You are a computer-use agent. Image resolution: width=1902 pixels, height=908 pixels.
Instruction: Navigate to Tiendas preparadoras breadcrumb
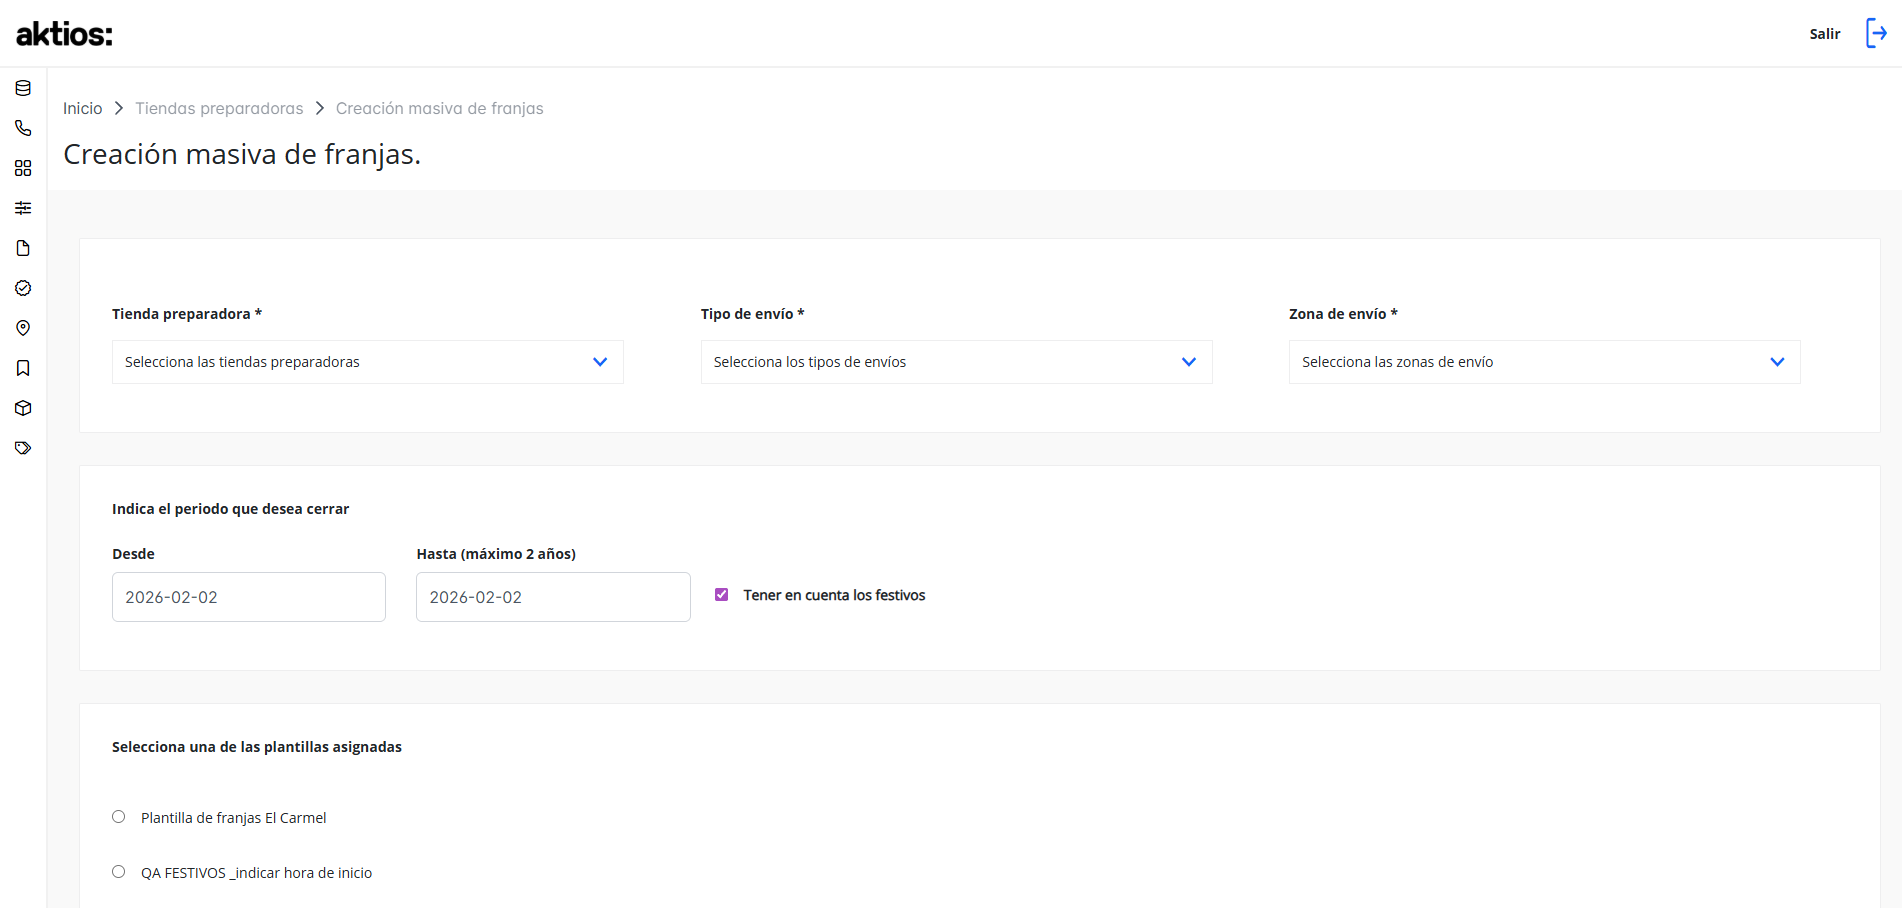pos(219,108)
